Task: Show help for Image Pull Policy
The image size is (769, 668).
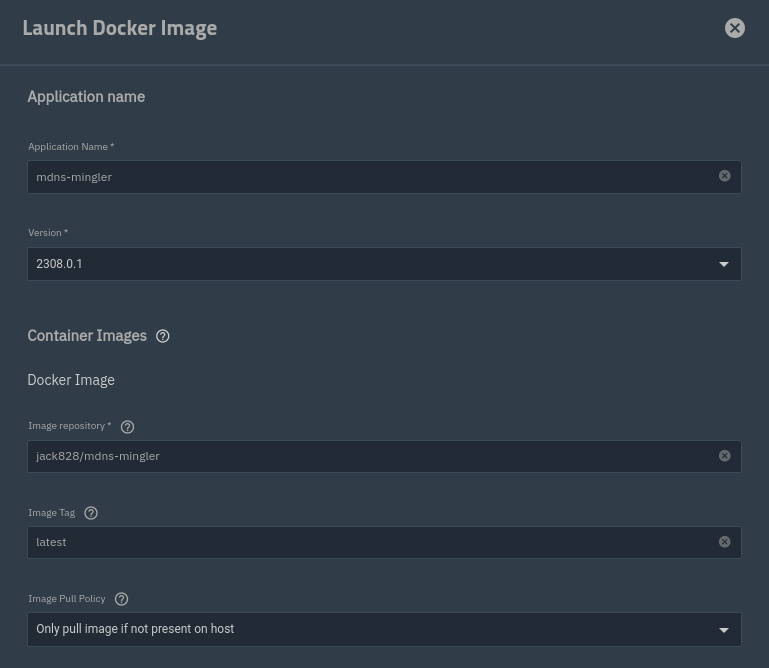Action: pyautogui.click(x=122, y=599)
